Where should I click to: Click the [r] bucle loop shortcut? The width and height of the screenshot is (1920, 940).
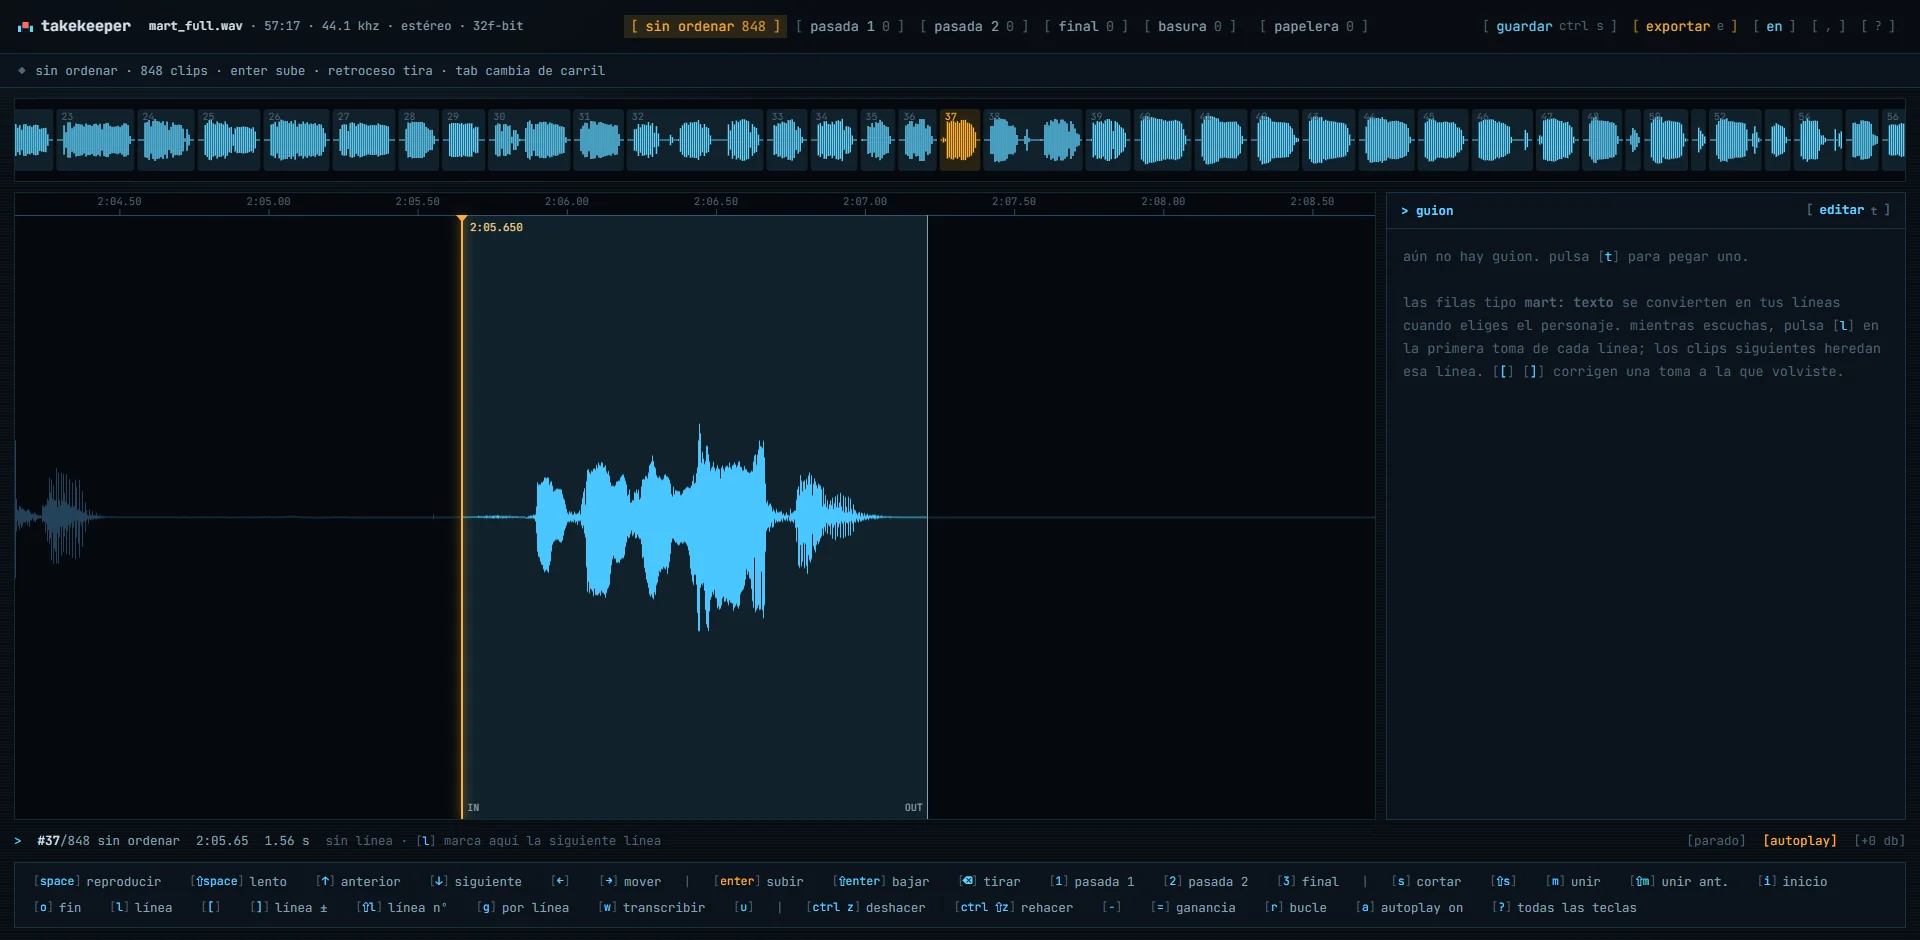pos(1295,907)
